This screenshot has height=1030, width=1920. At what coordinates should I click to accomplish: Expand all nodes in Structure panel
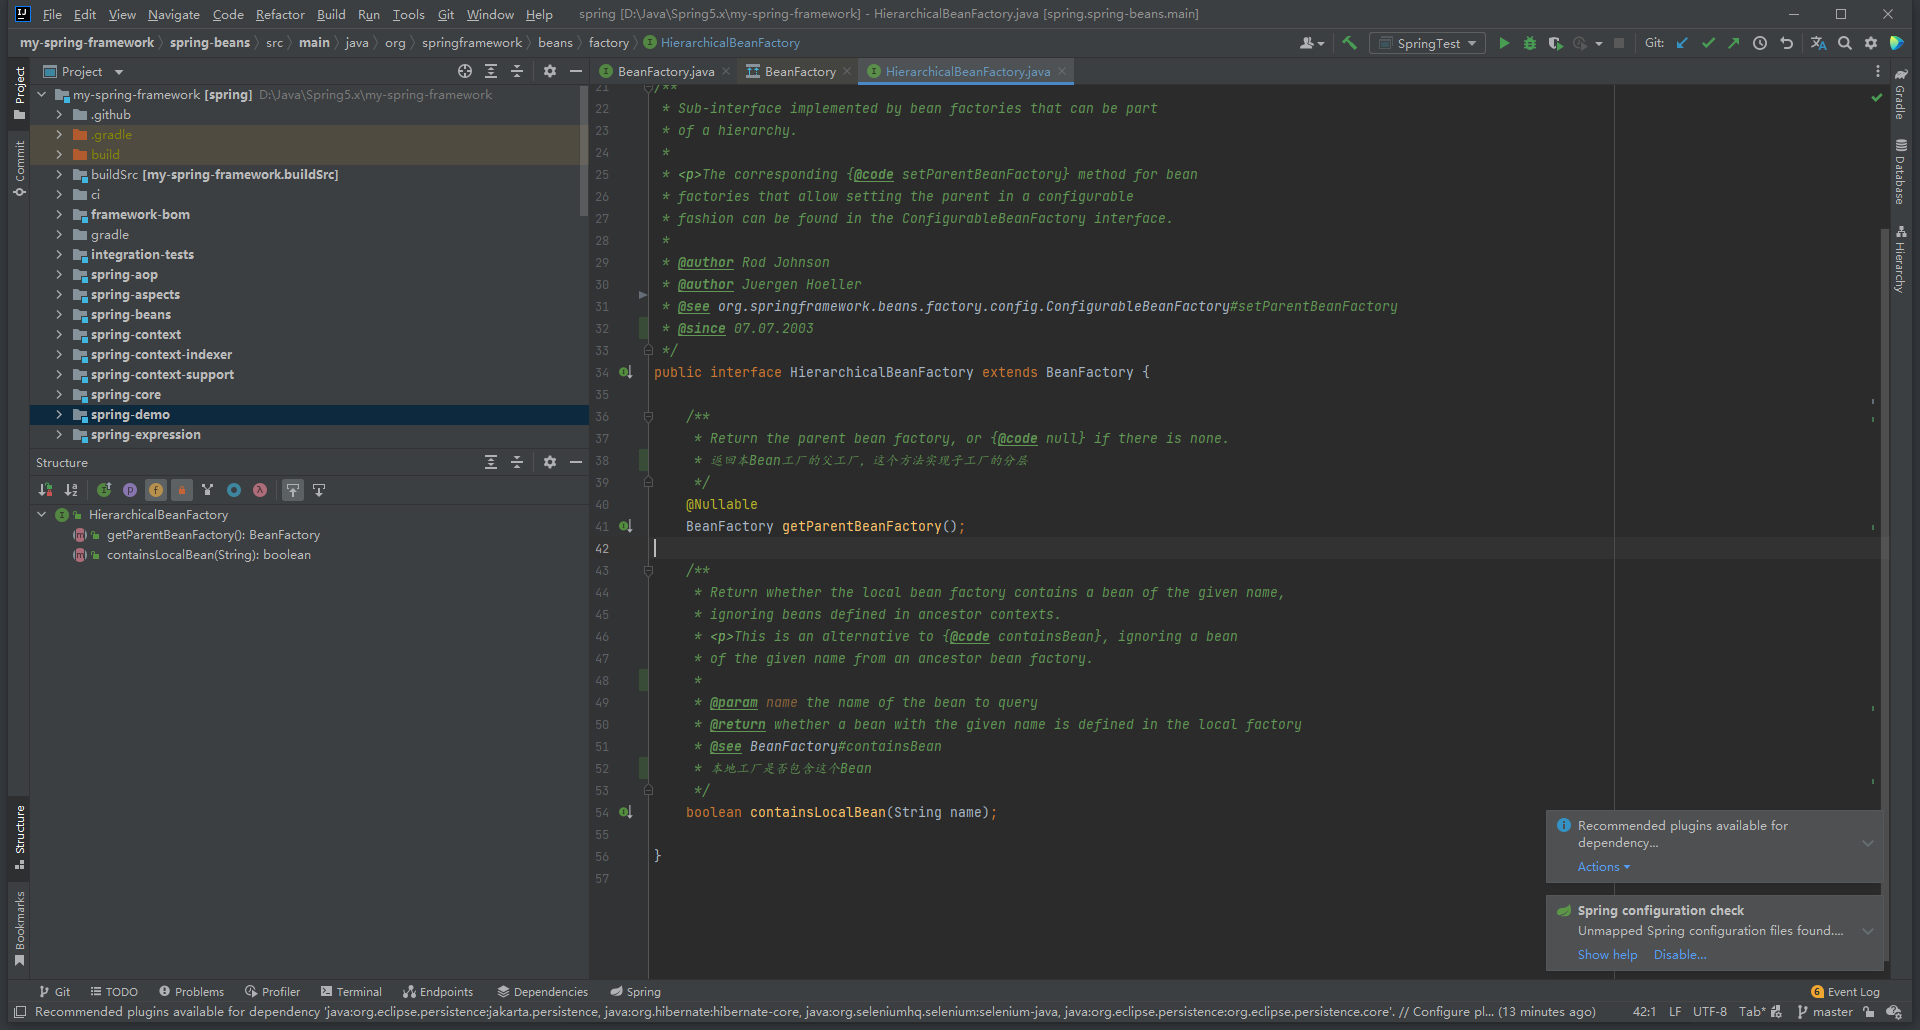click(491, 462)
